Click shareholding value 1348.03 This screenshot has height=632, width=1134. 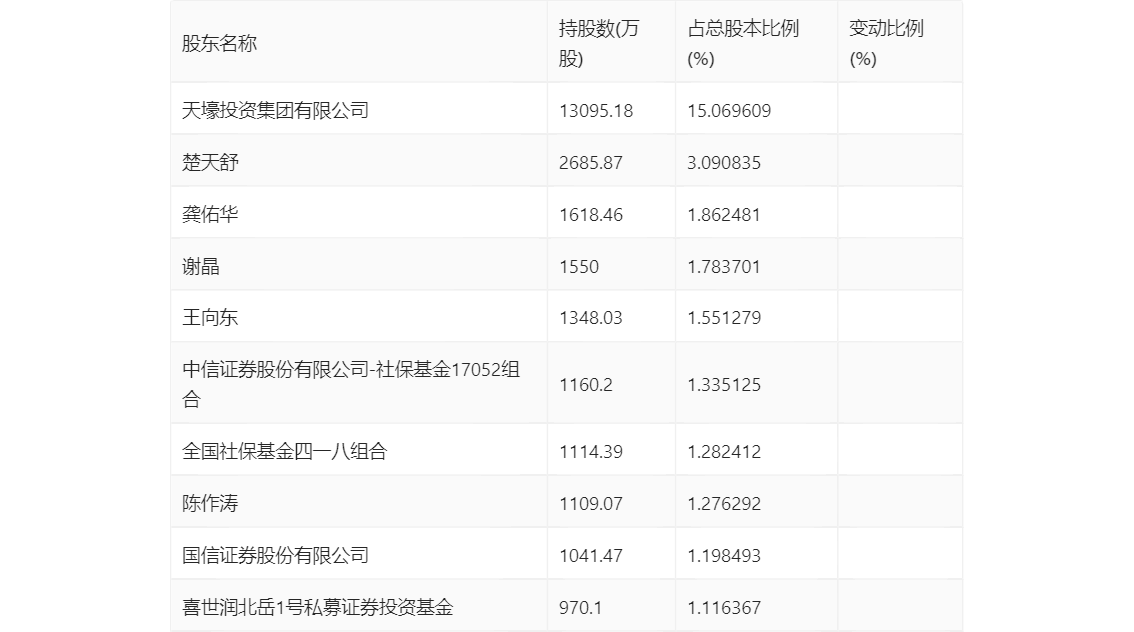click(x=591, y=318)
